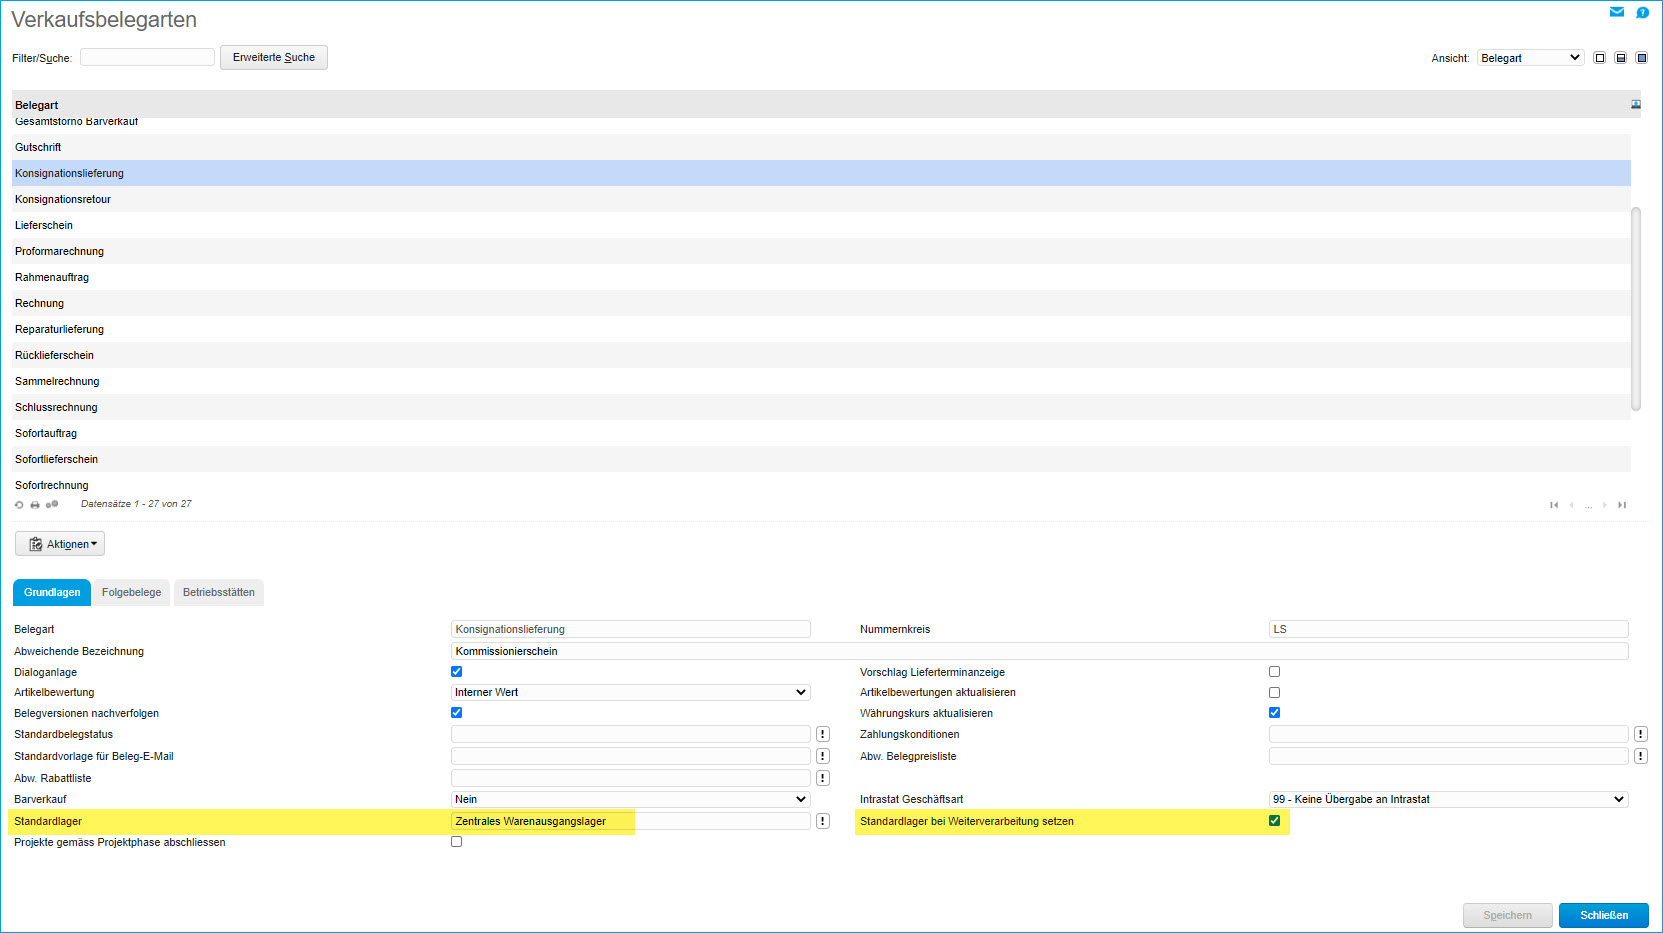
Task: Jump to the first page of records
Action: pyautogui.click(x=1554, y=505)
